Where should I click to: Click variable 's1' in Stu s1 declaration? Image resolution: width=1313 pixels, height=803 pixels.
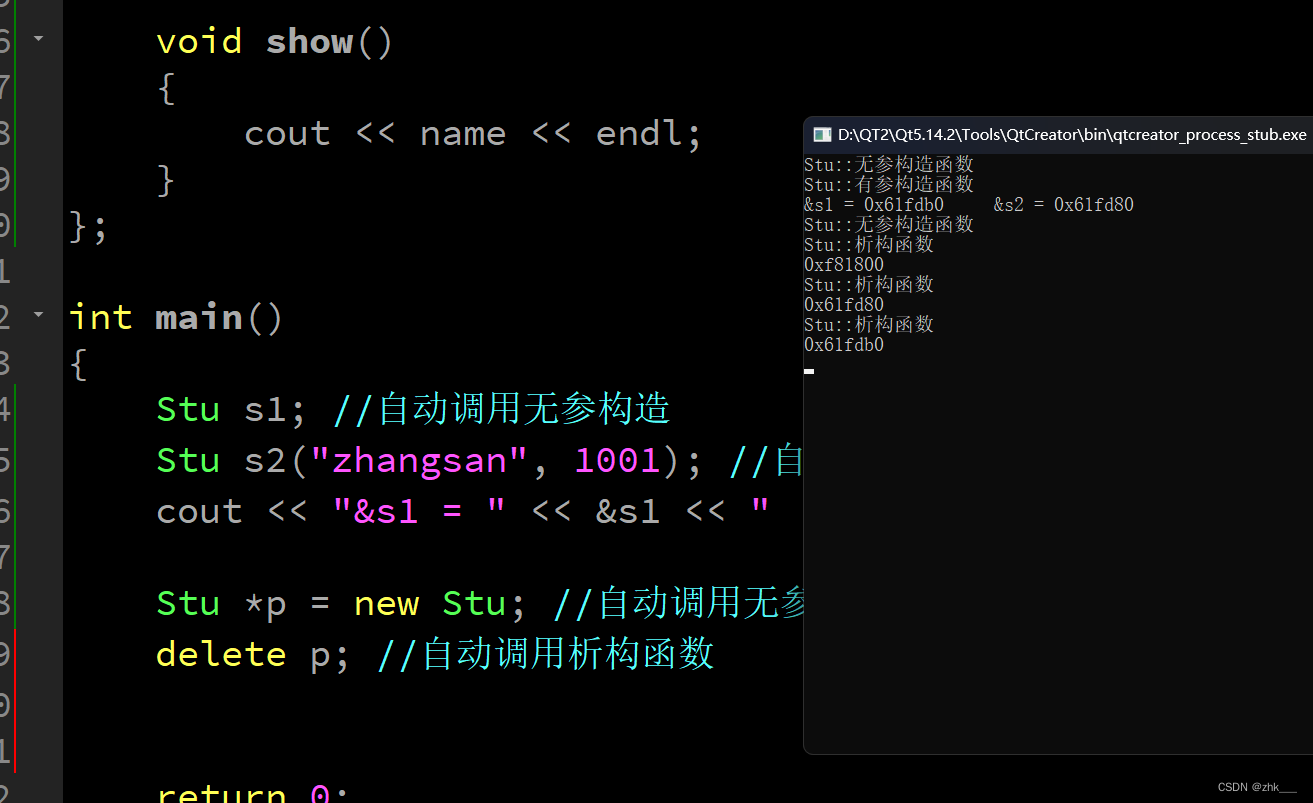(x=265, y=410)
